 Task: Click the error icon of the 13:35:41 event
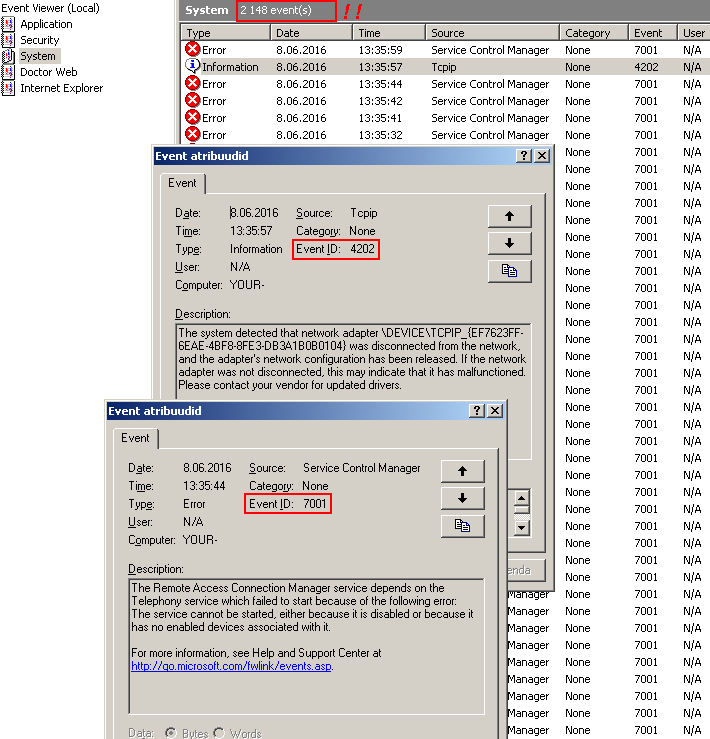192,117
